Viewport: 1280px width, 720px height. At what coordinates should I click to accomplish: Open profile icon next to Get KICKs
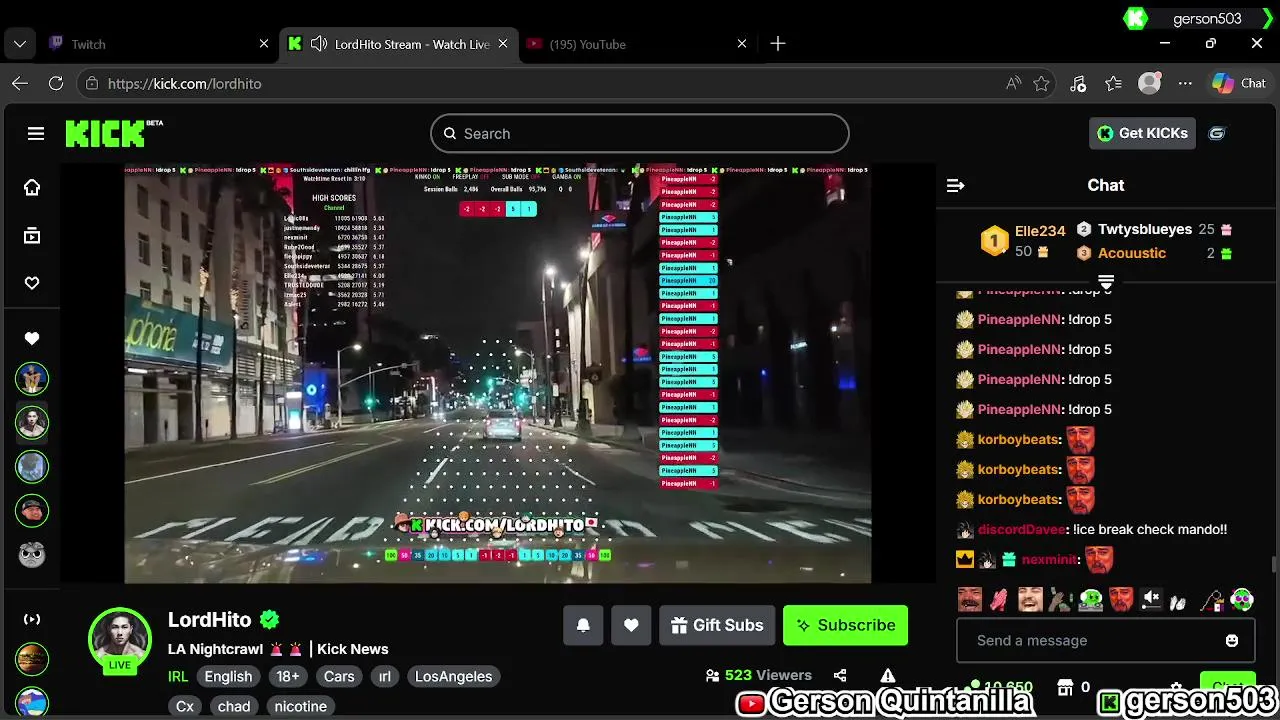pos(1217,133)
